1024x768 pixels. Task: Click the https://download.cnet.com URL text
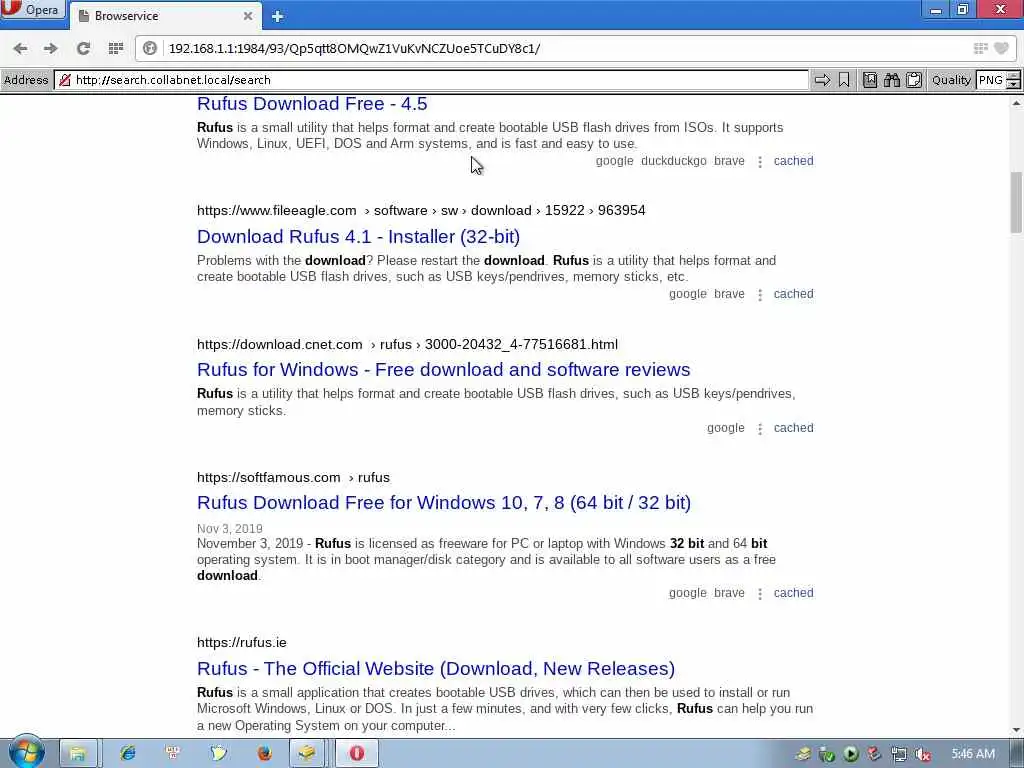(x=280, y=344)
